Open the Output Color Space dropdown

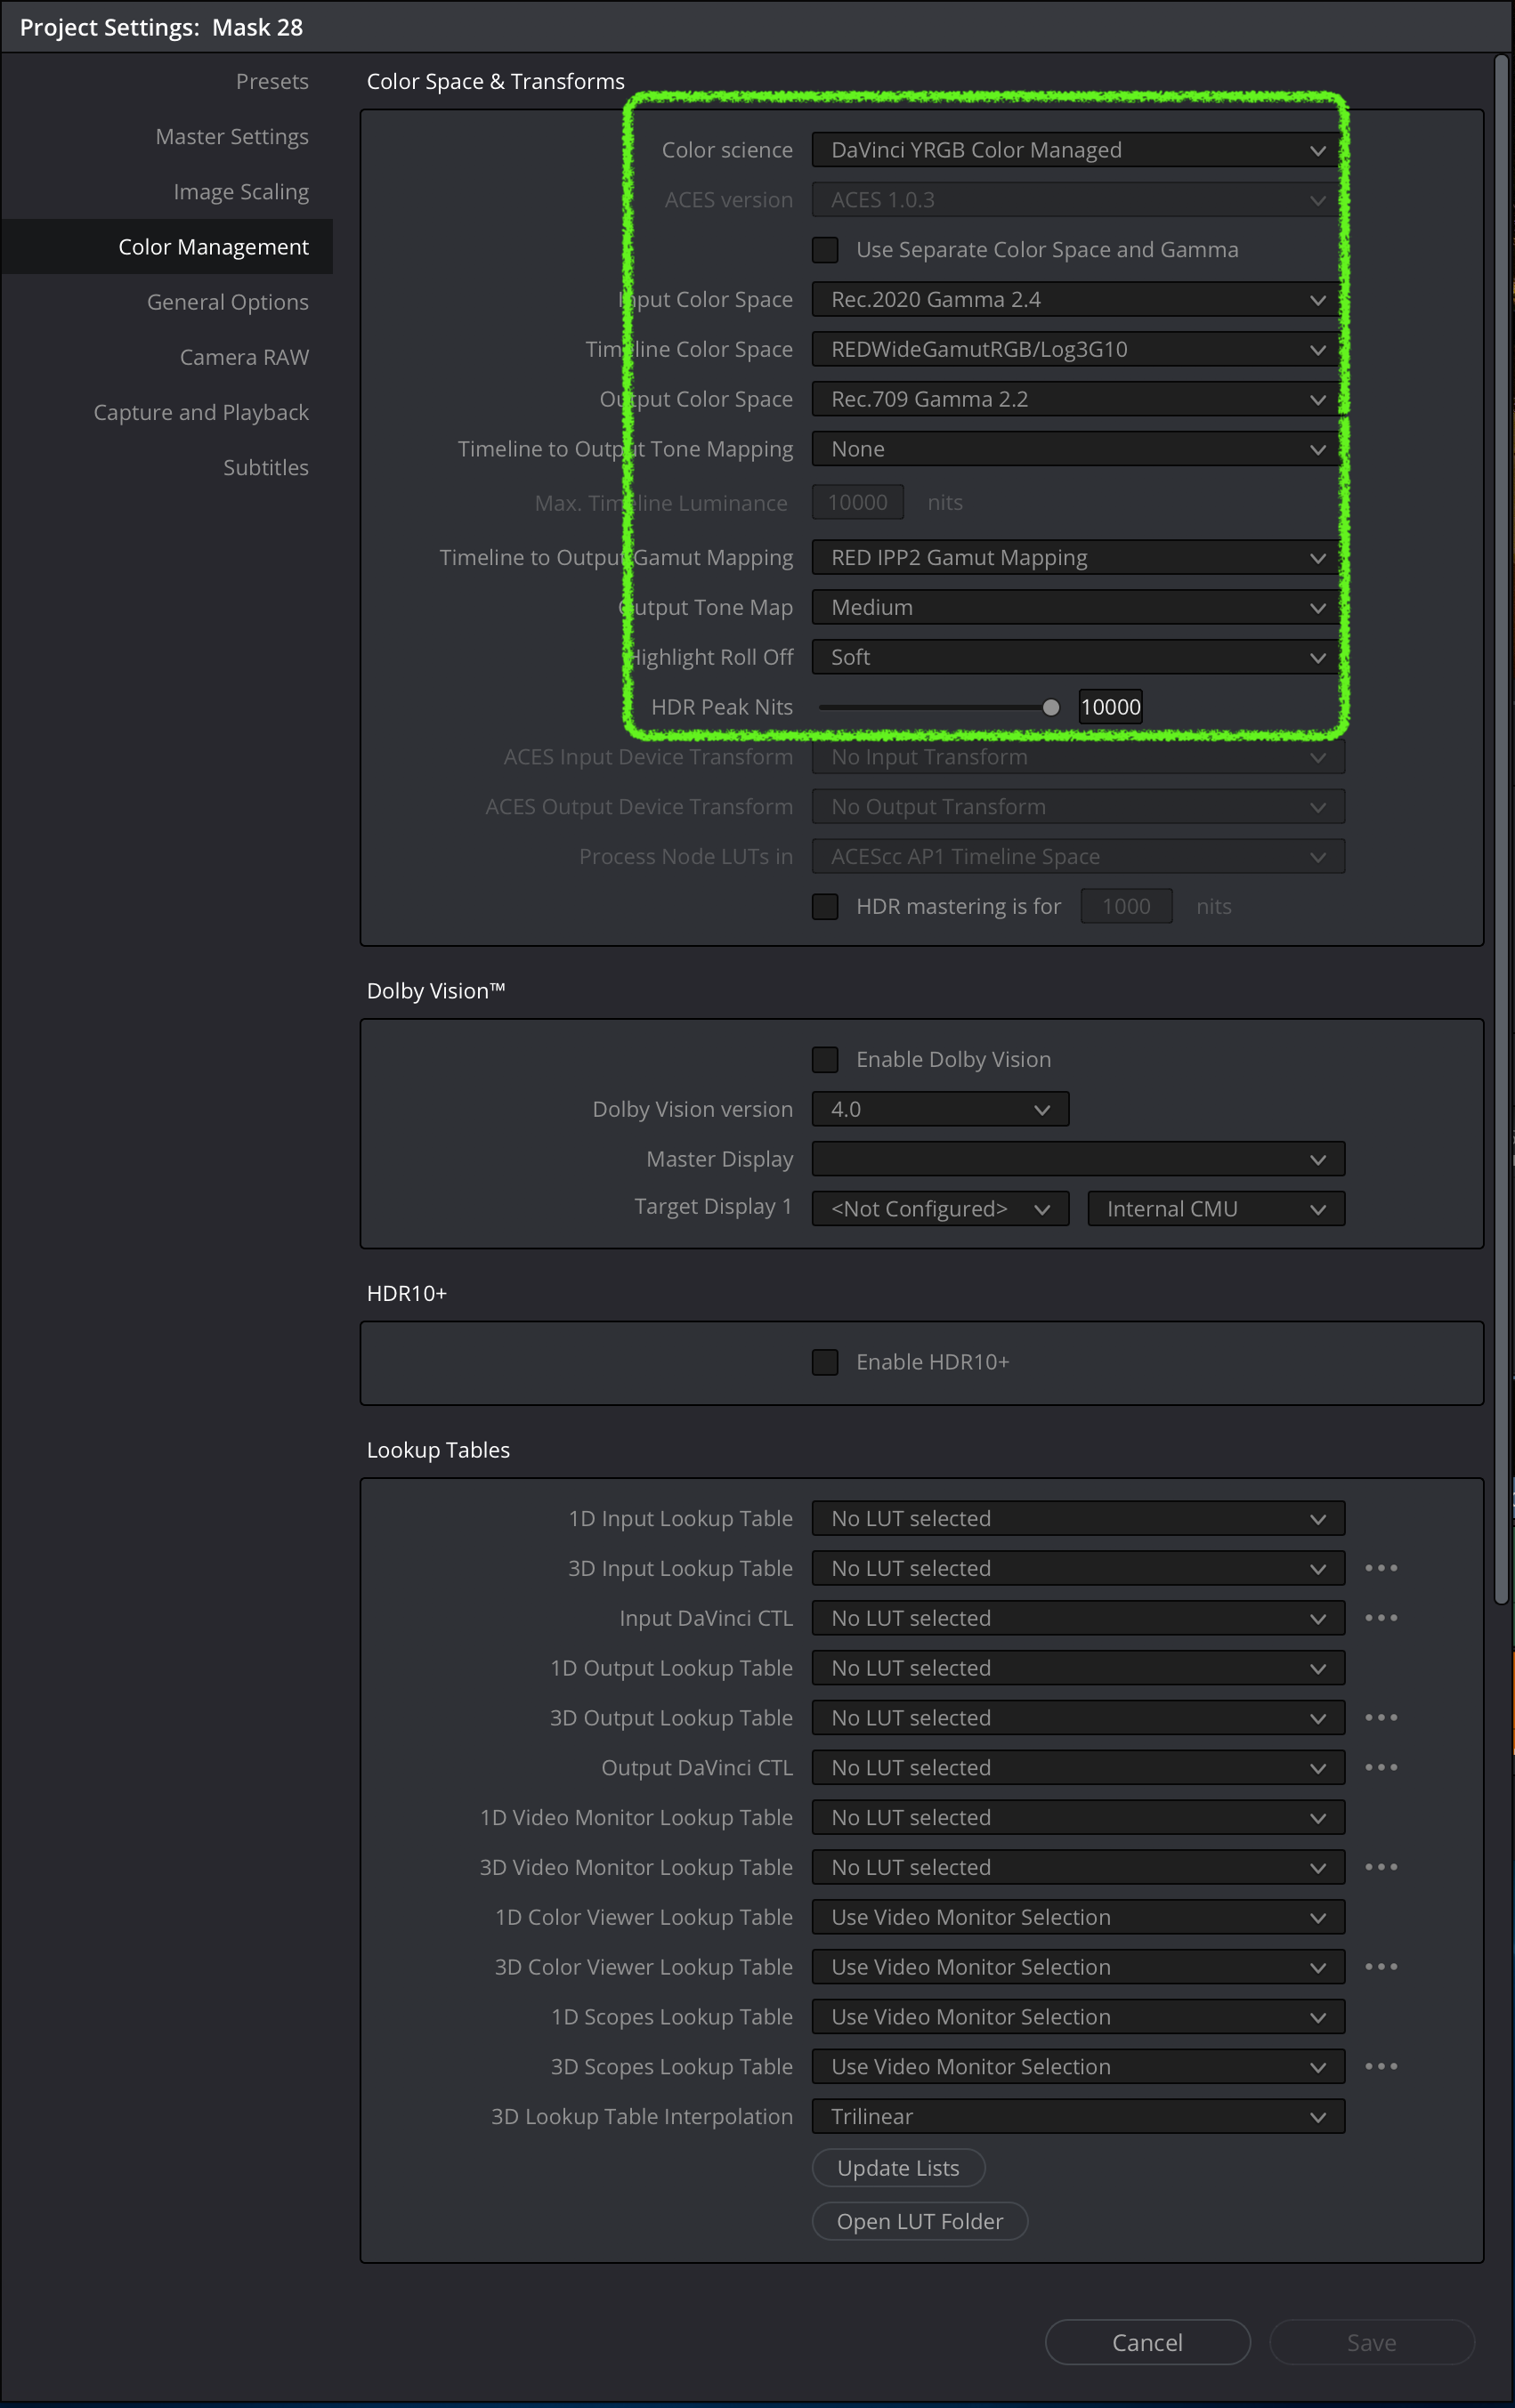[1078, 399]
